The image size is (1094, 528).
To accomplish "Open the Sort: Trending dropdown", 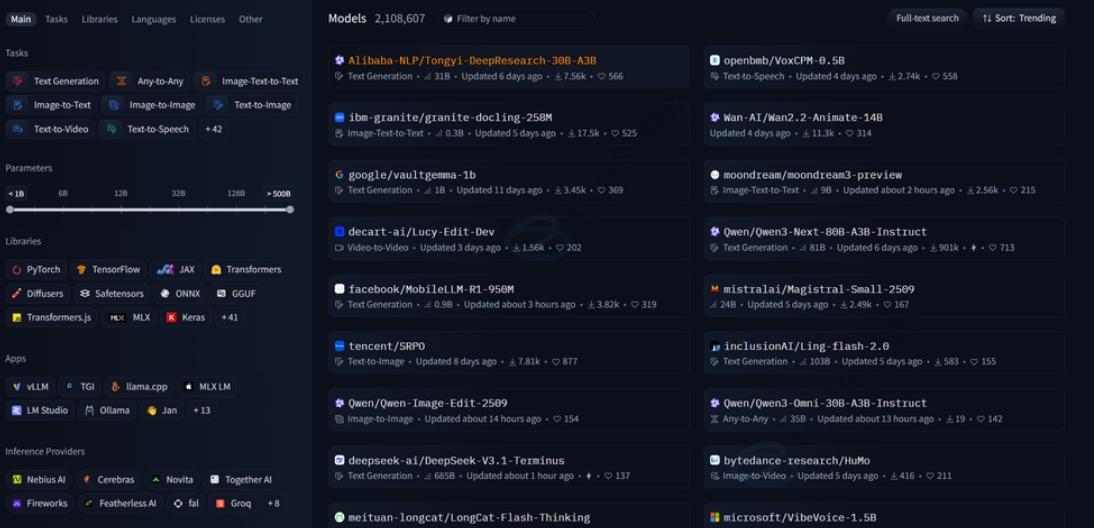I will [x=1019, y=19].
